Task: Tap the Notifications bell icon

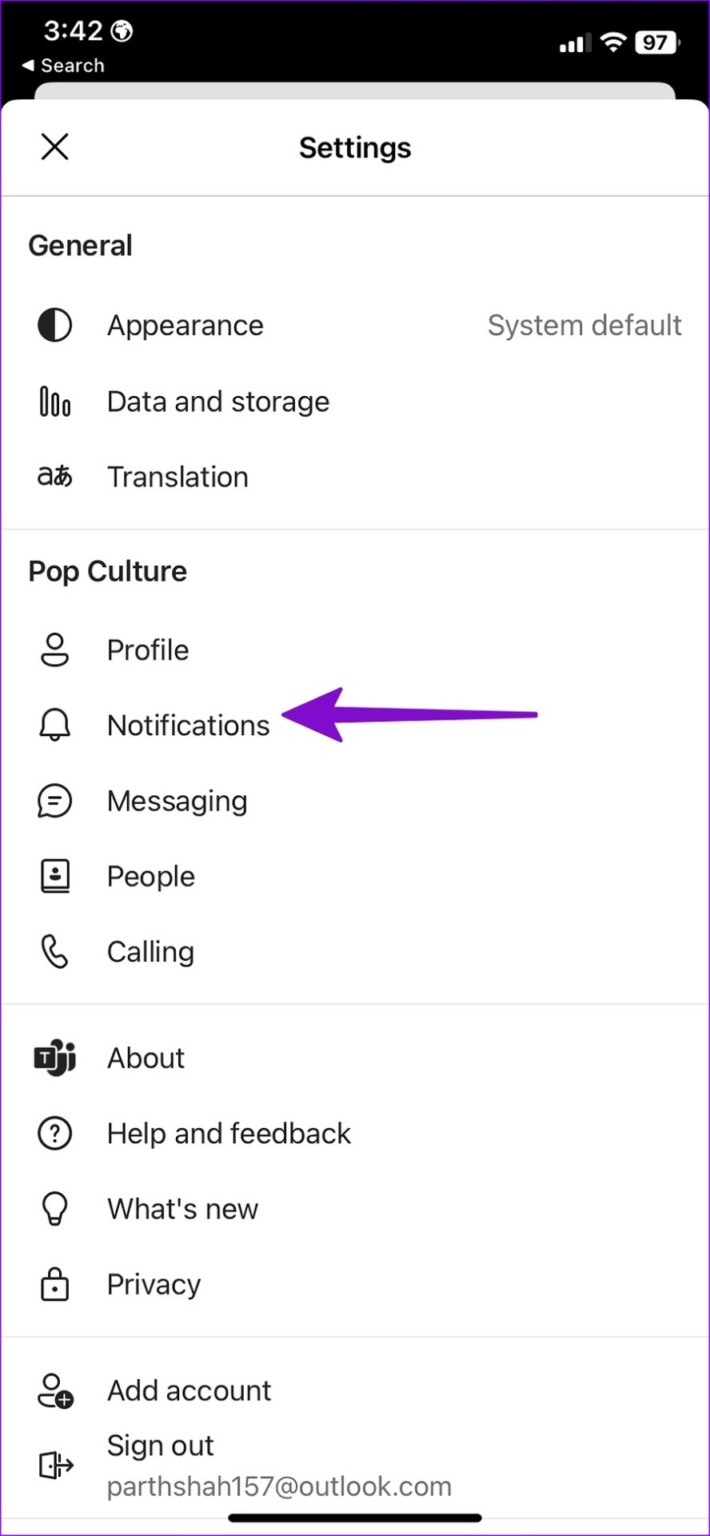Action: tap(54, 725)
